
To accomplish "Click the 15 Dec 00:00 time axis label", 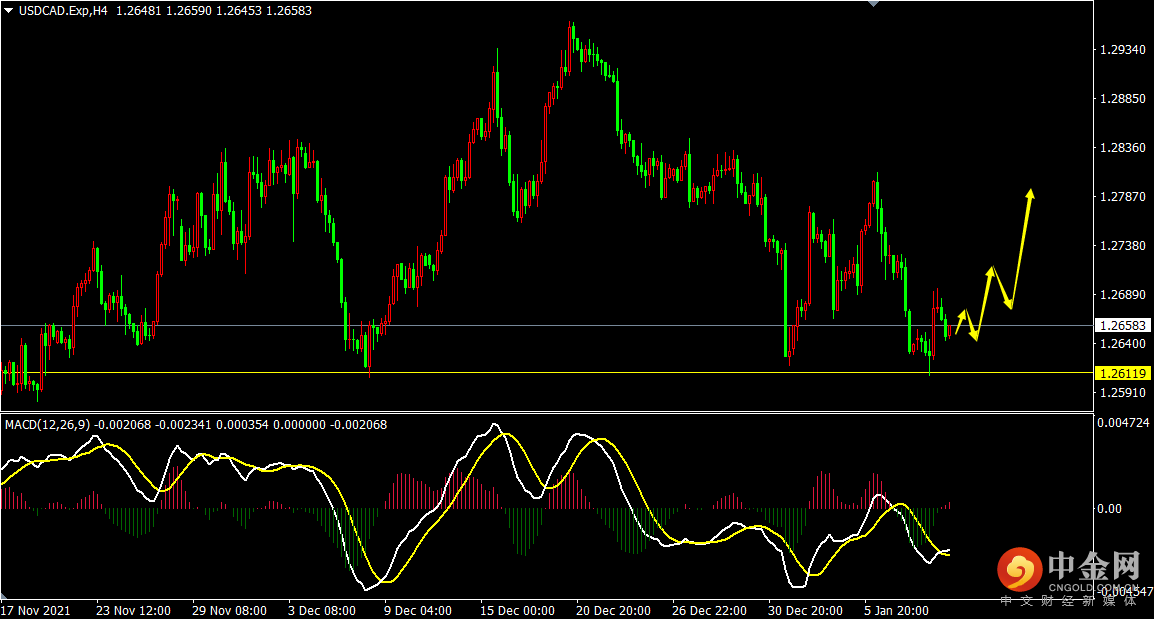I will 517,610.
